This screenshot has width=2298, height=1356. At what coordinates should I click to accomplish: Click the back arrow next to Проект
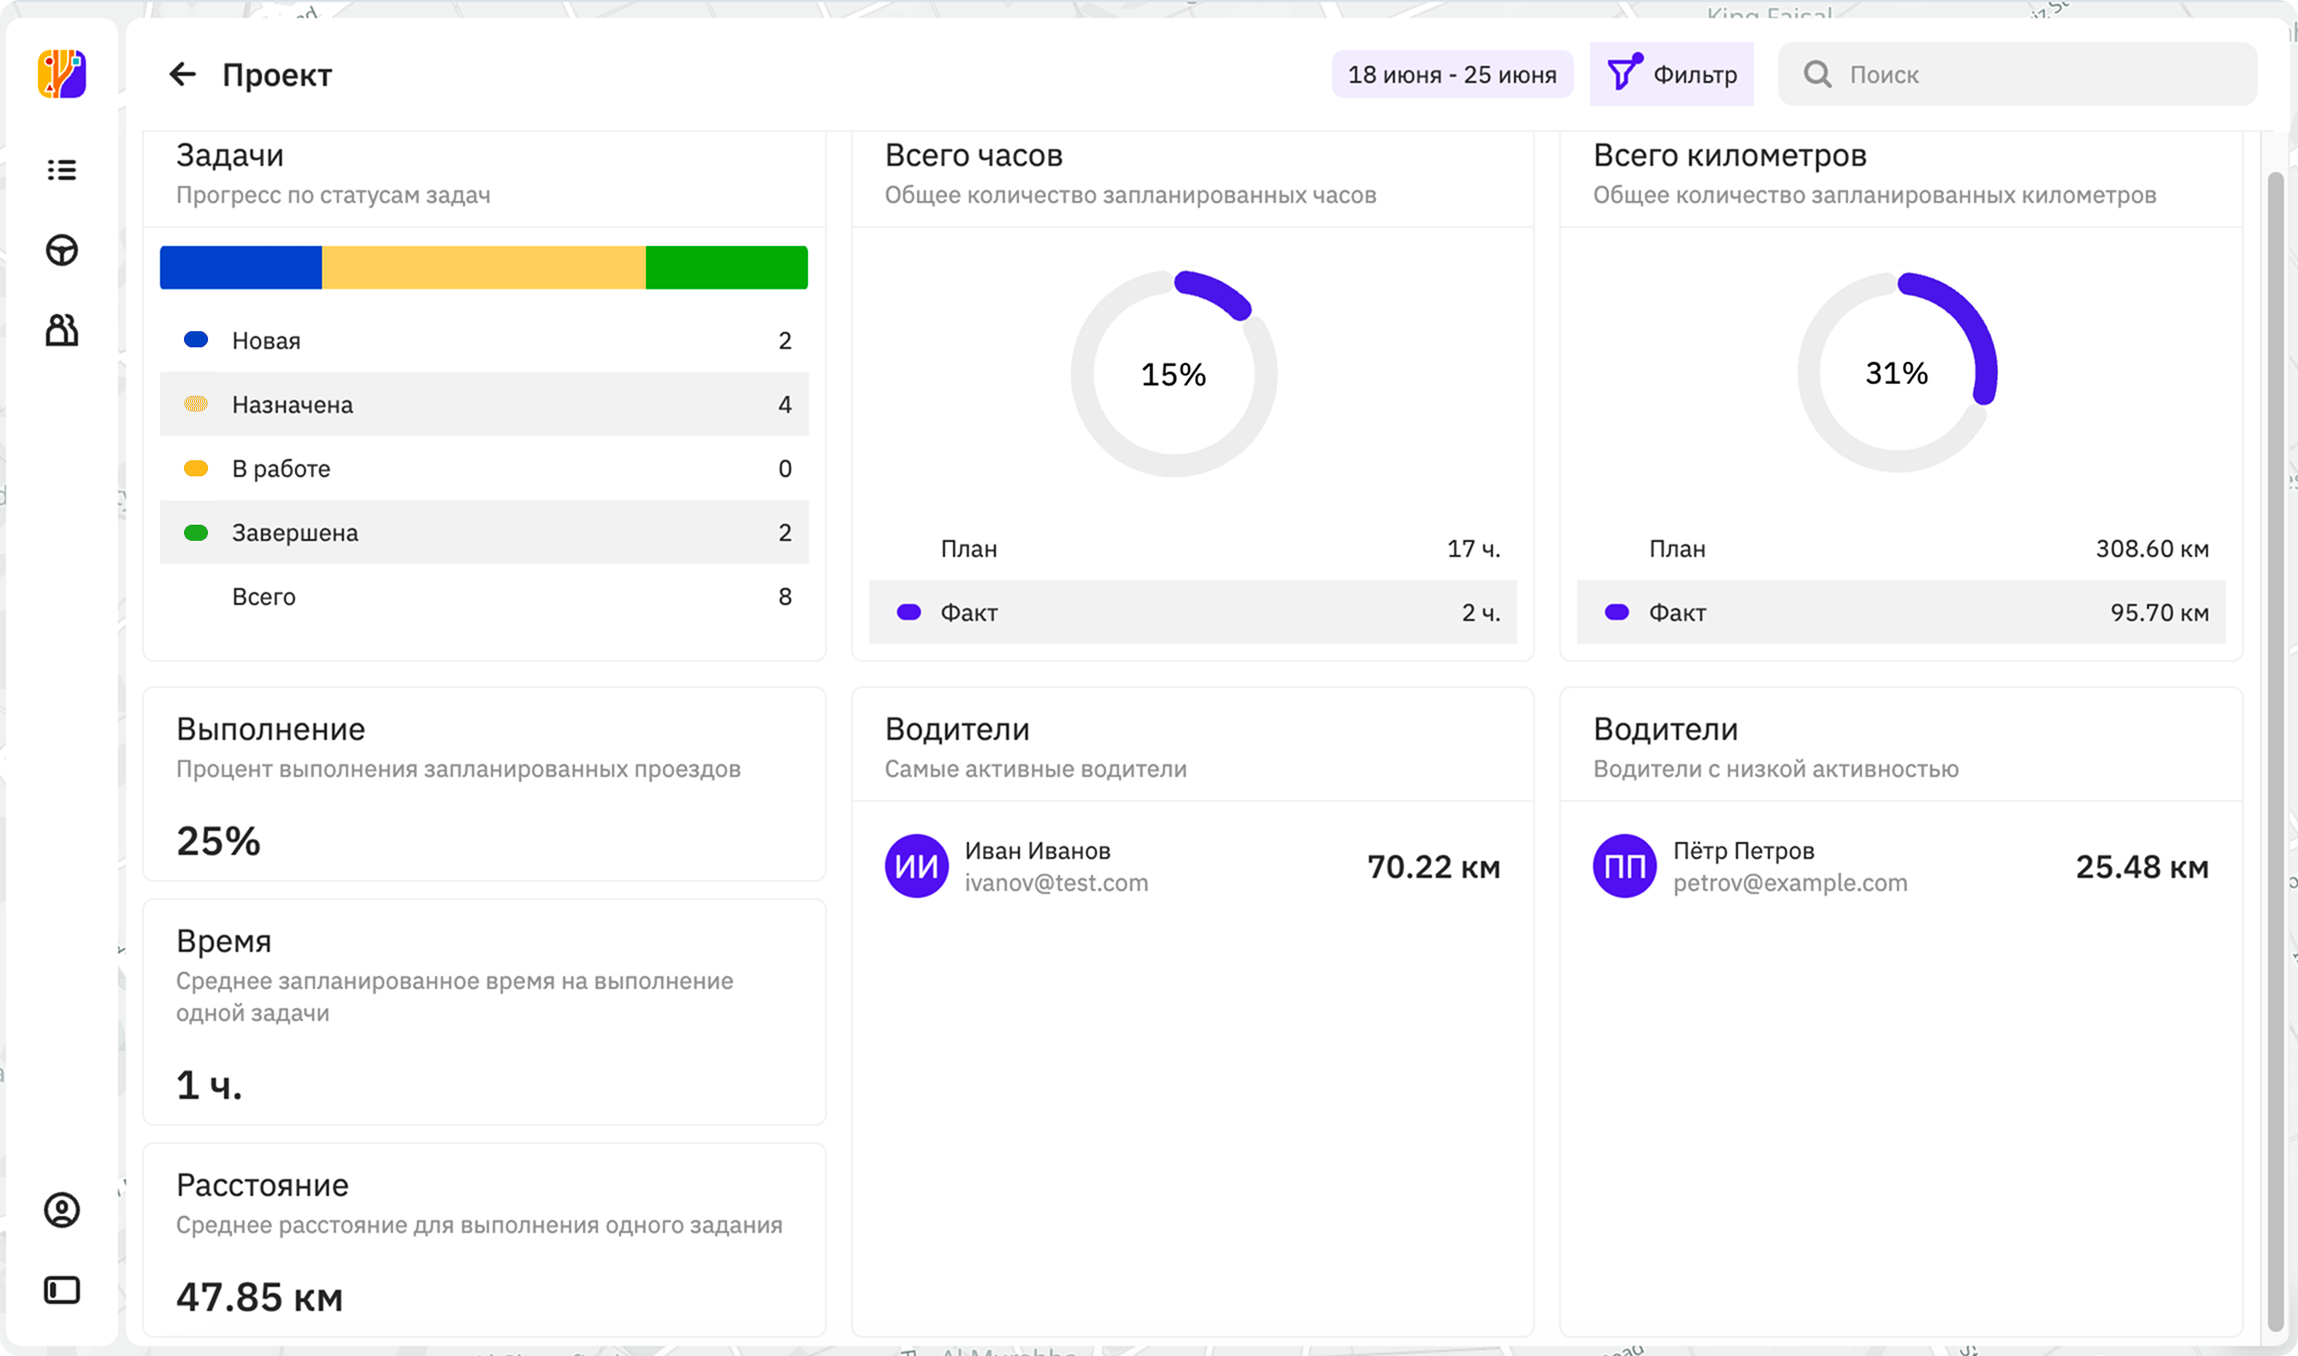tap(182, 74)
